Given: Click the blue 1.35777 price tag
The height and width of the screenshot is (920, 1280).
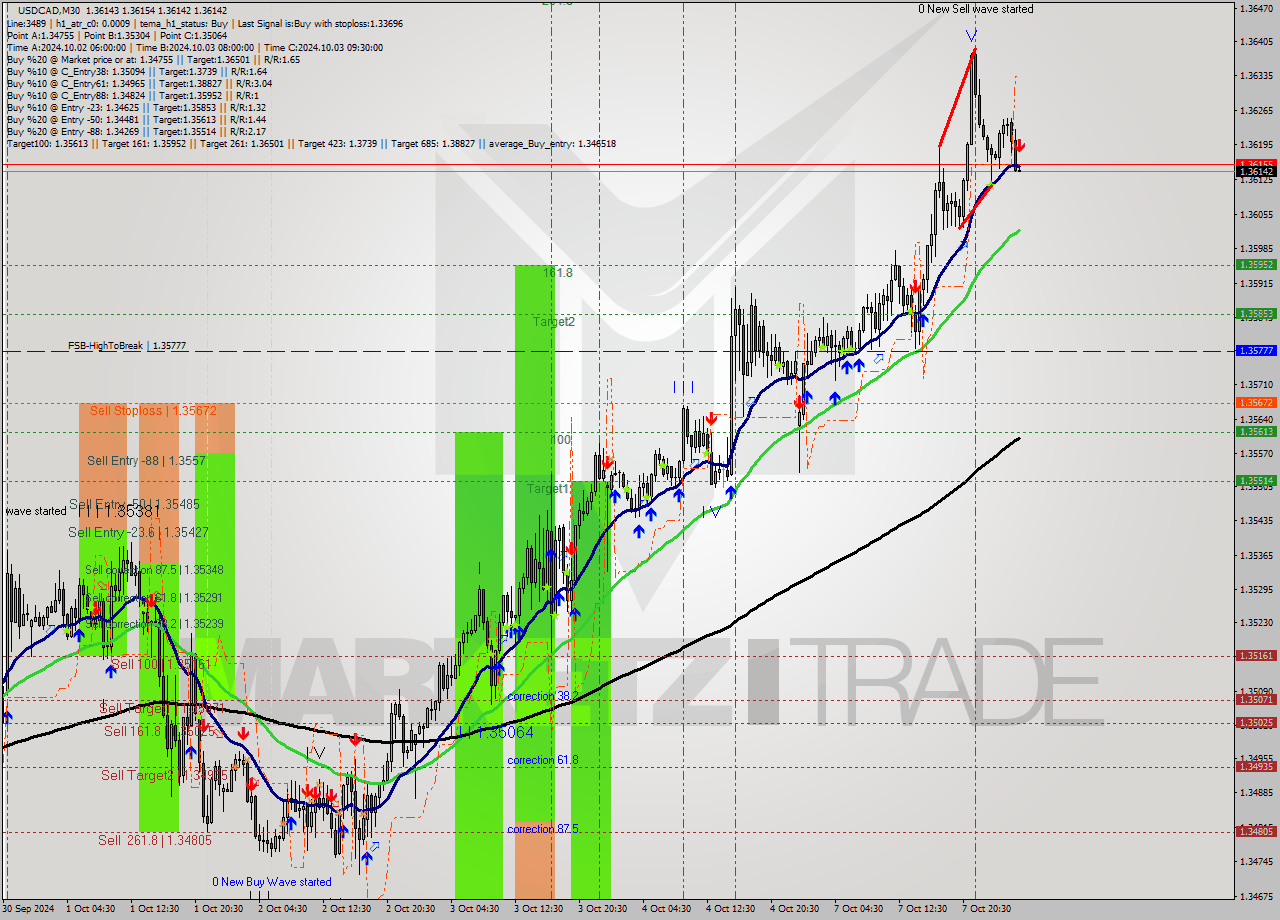Looking at the screenshot, I should [x=1256, y=351].
